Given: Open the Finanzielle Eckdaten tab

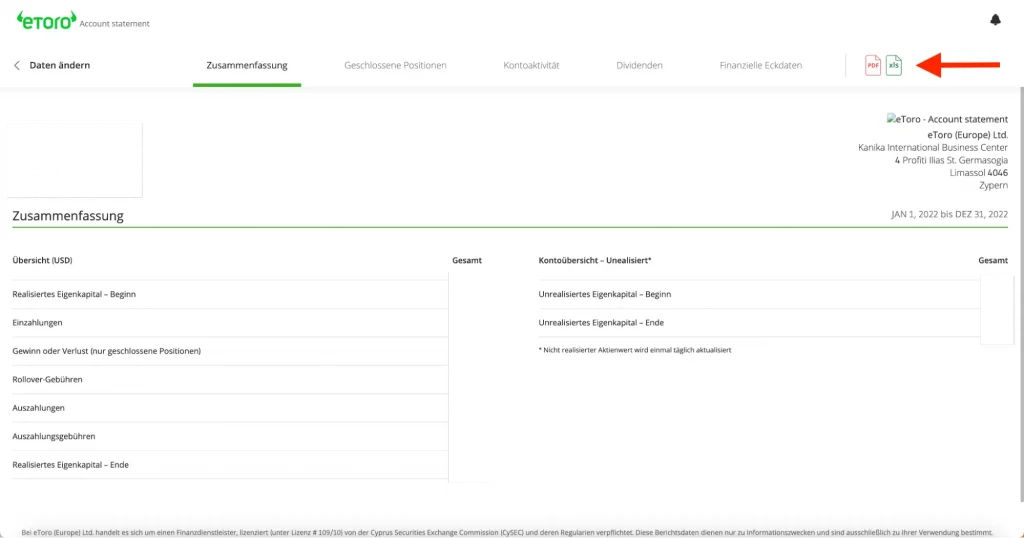Looking at the screenshot, I should pos(760,66).
